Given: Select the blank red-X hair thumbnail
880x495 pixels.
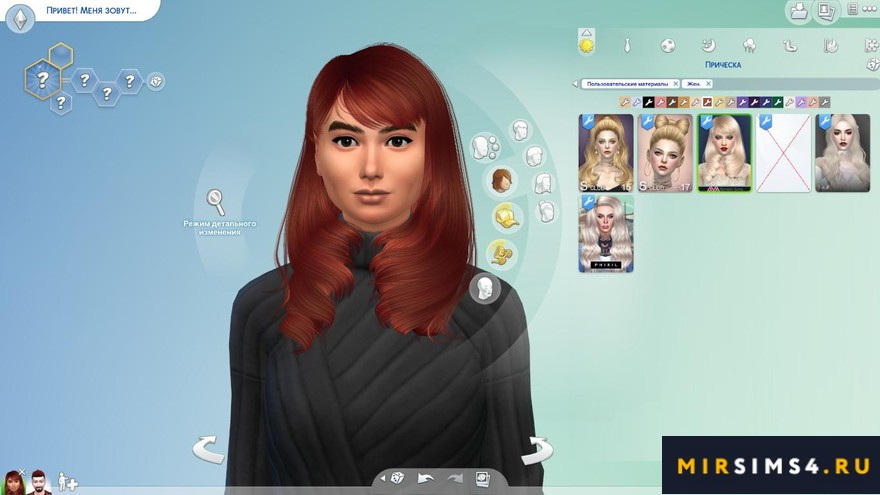Looking at the screenshot, I should point(783,153).
